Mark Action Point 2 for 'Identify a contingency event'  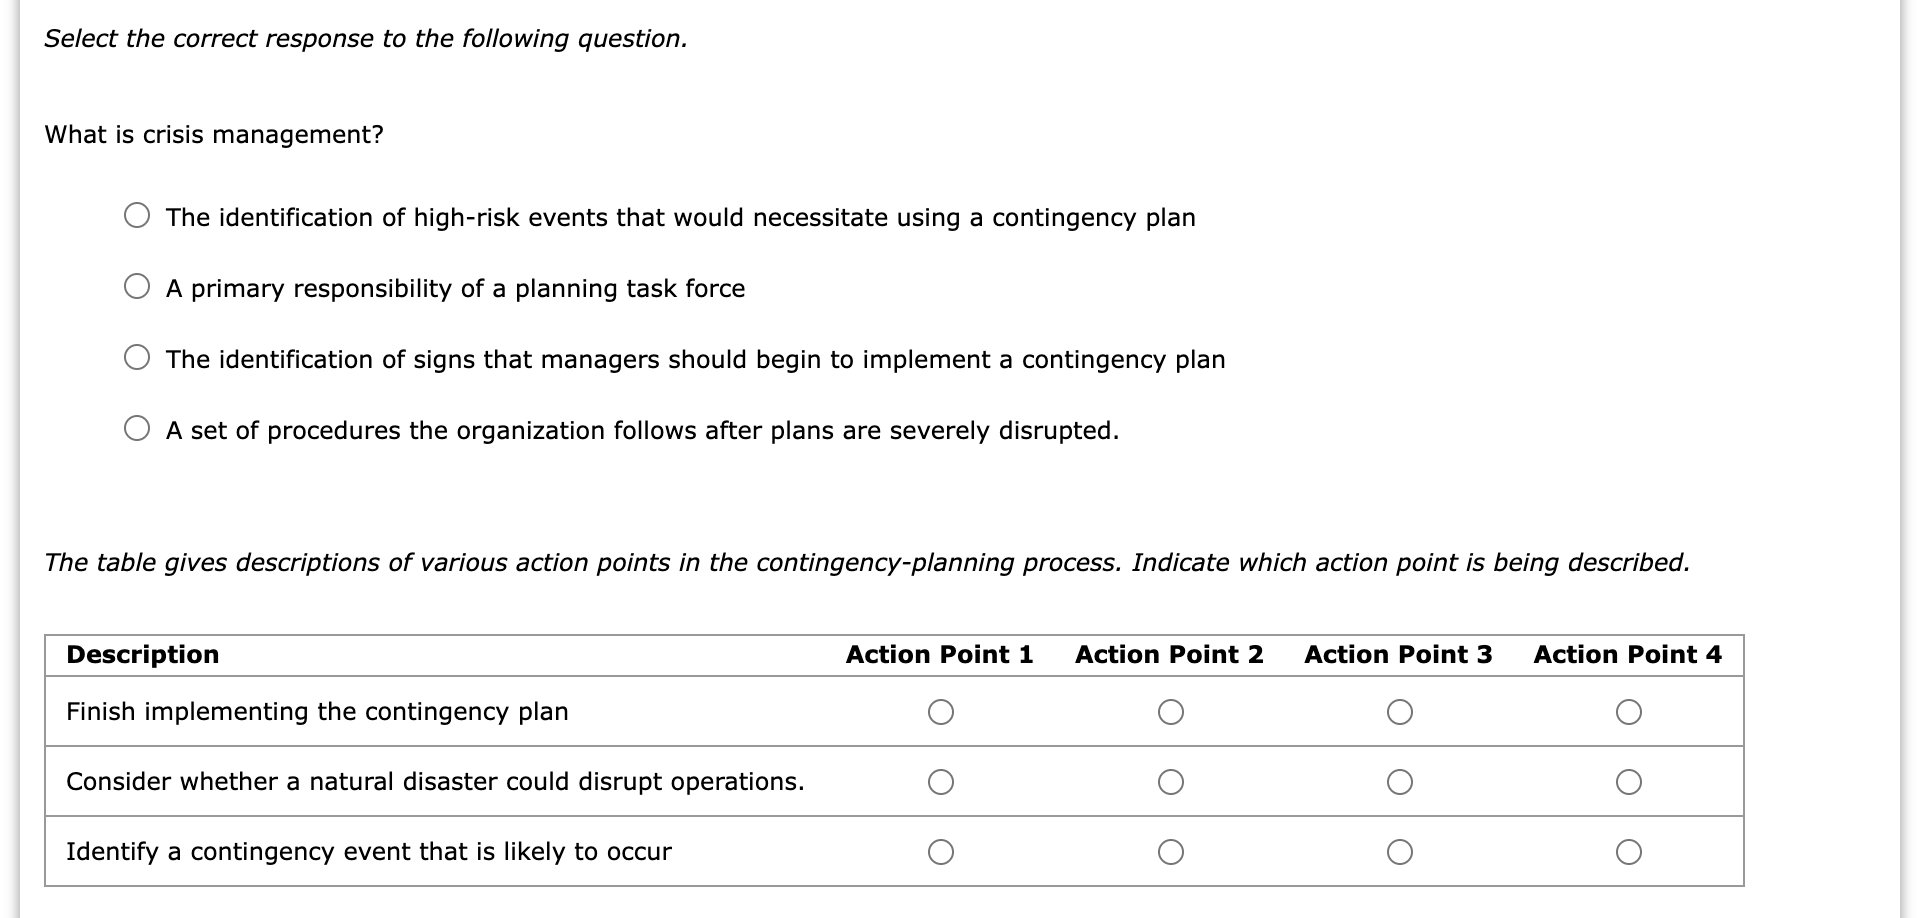(1171, 852)
